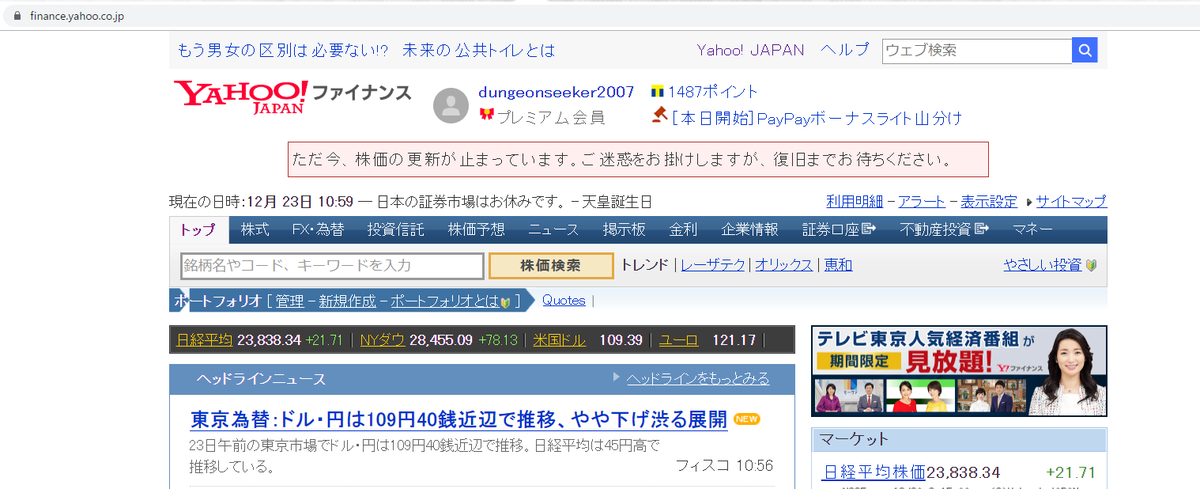Open the ヘッドラインをもっとみる link
Viewport: 1200px width, 489px height.
[x=698, y=378]
